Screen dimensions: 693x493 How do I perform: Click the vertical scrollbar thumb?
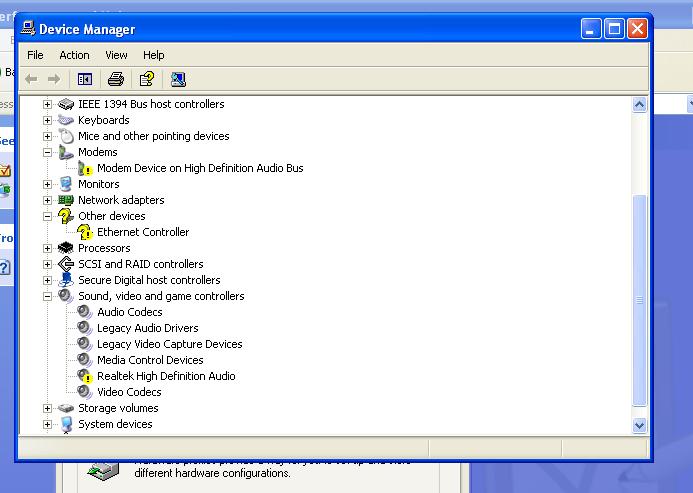point(640,300)
